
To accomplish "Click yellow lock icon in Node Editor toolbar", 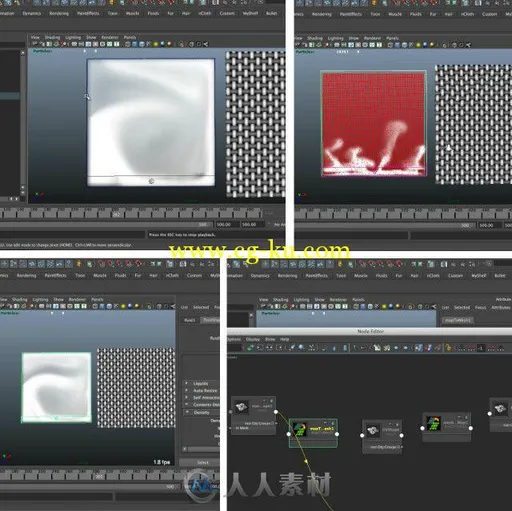I will [448, 348].
